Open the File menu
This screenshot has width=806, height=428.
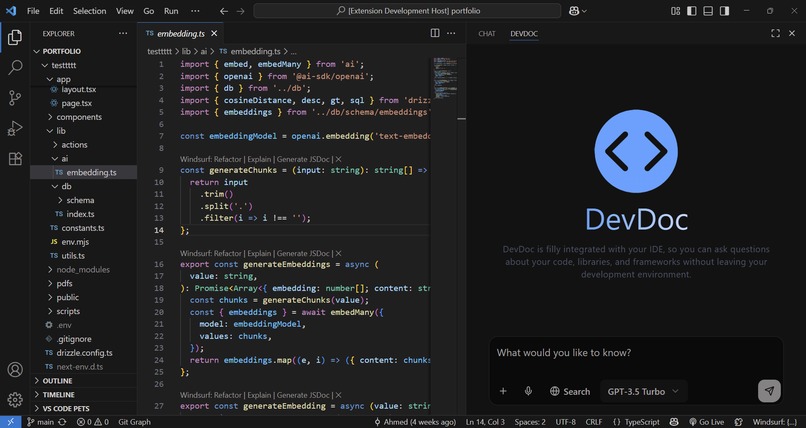click(33, 11)
